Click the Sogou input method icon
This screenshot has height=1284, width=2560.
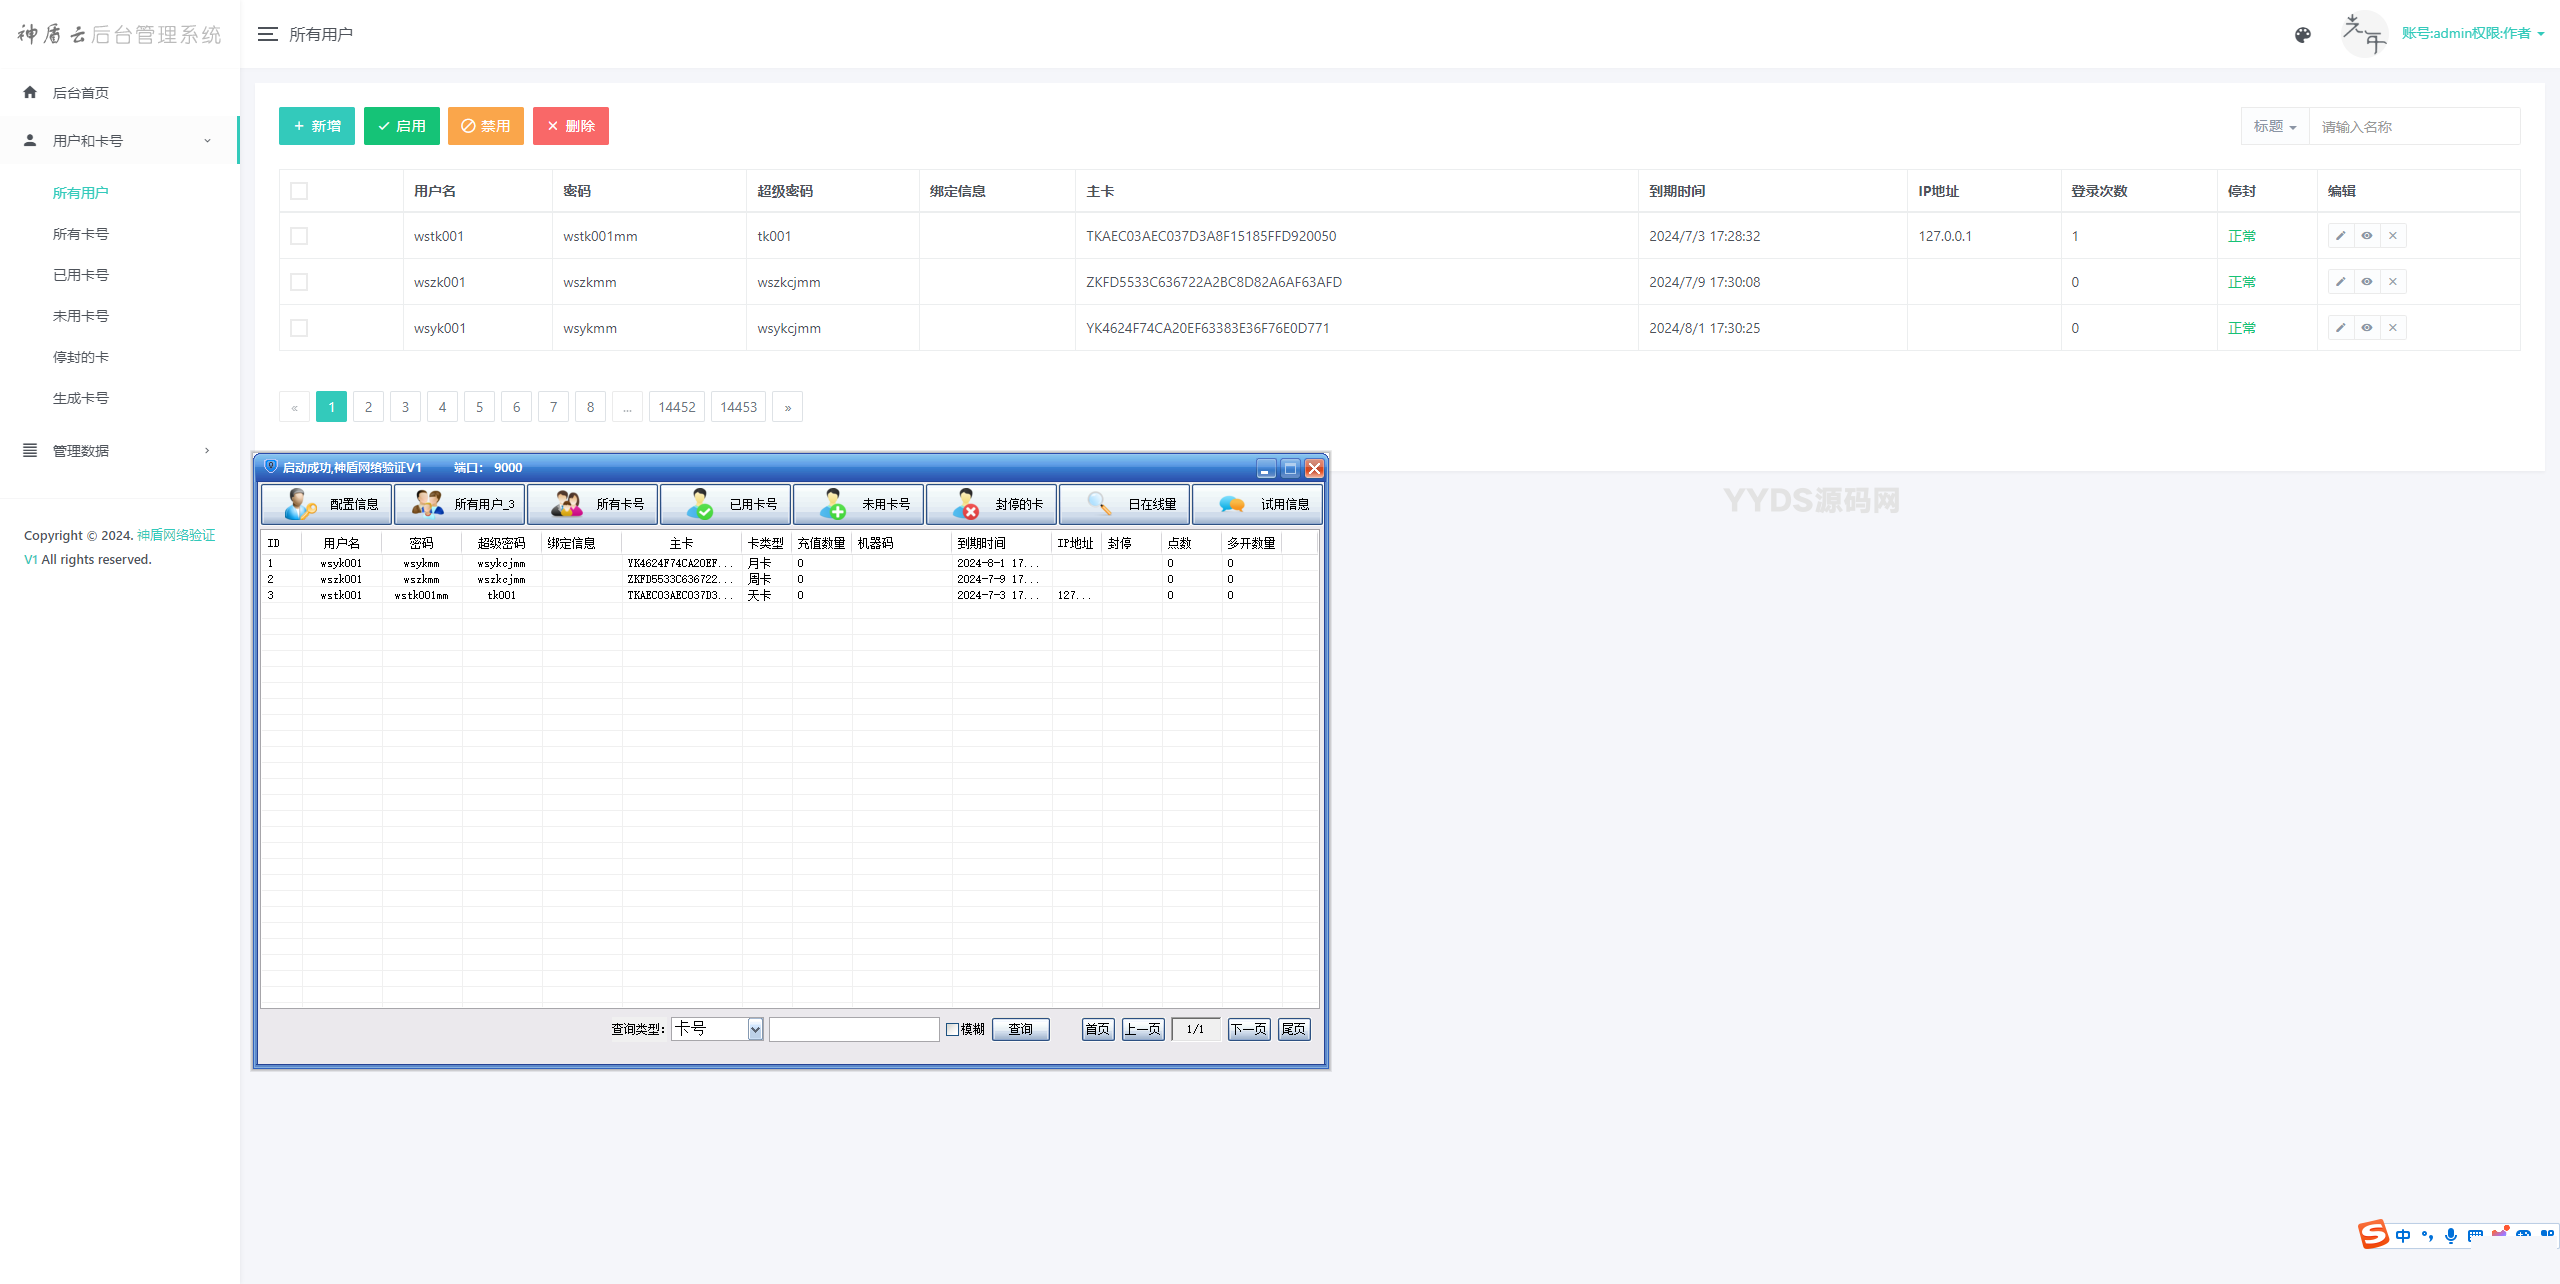(2373, 1234)
